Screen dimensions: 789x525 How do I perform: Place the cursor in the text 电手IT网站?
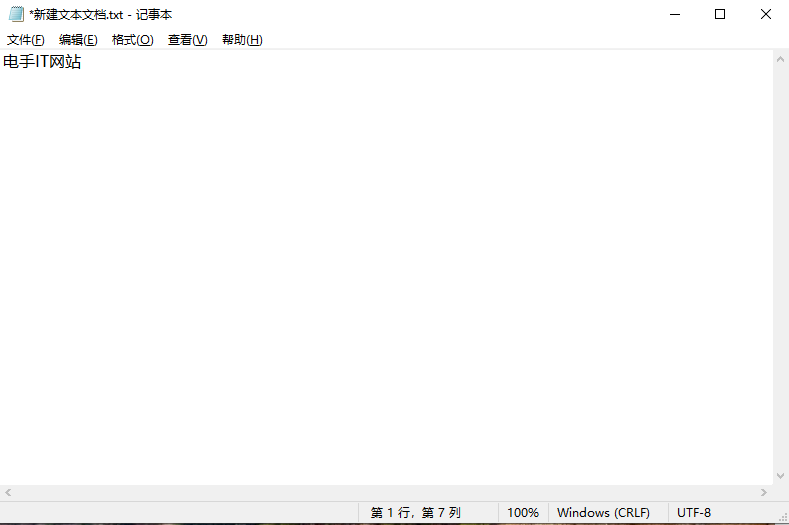click(42, 62)
